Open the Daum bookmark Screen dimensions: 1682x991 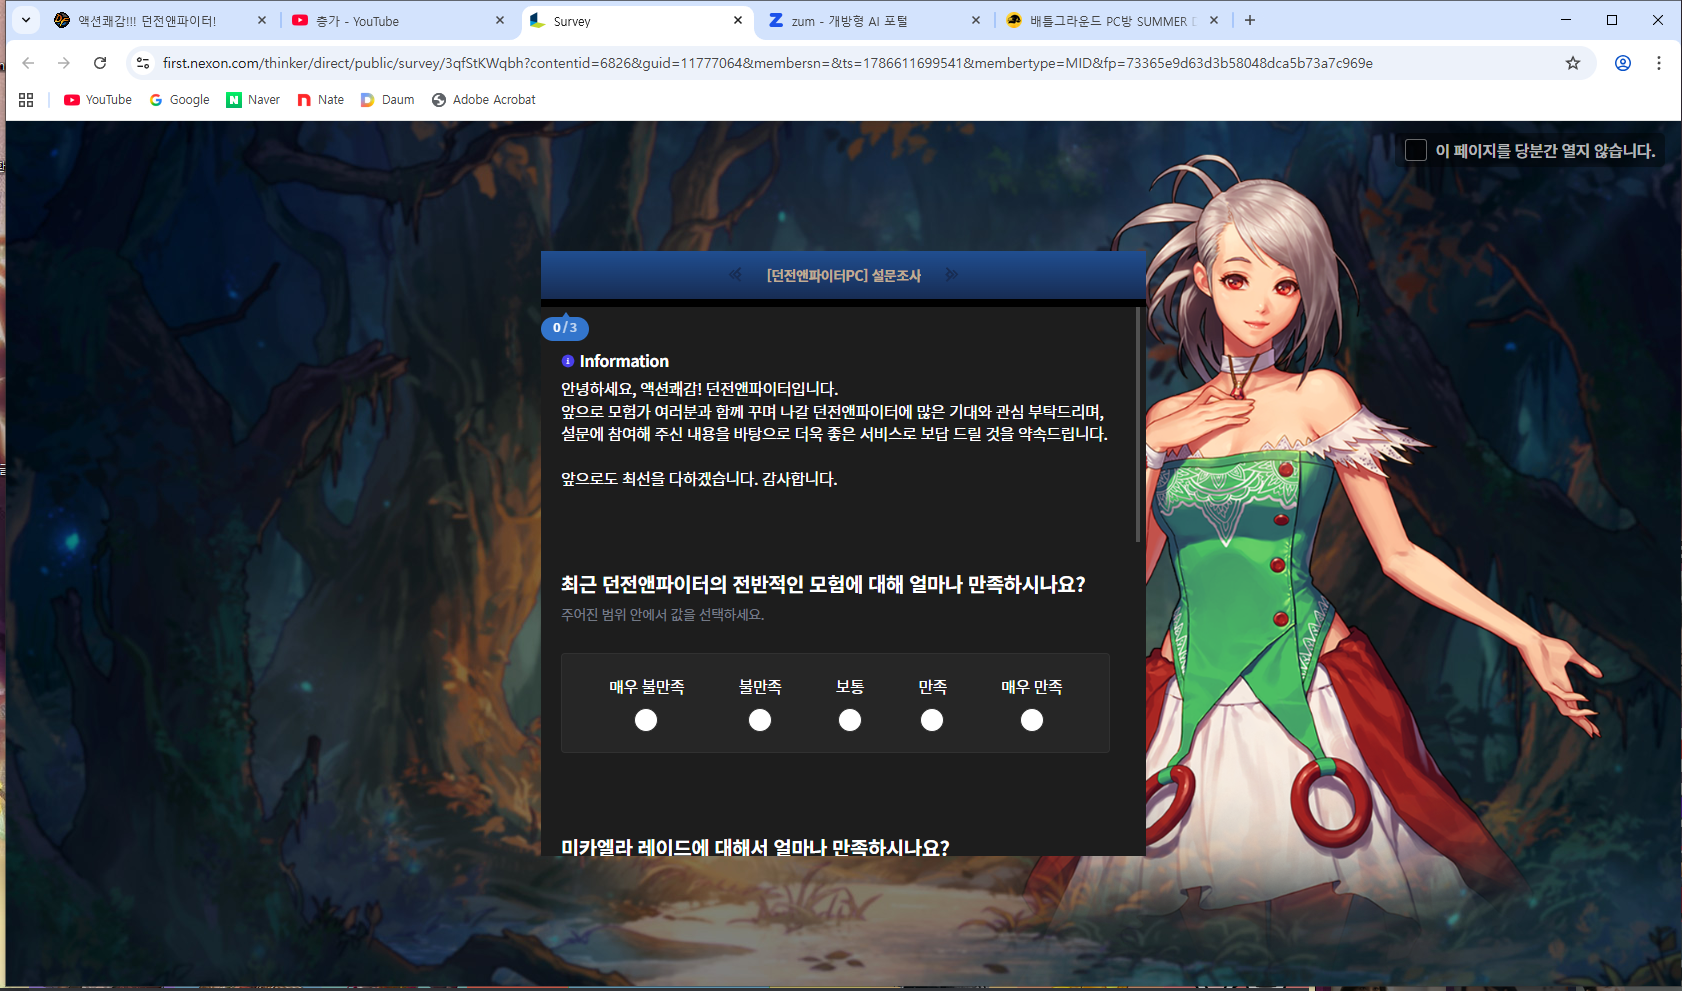tap(388, 100)
